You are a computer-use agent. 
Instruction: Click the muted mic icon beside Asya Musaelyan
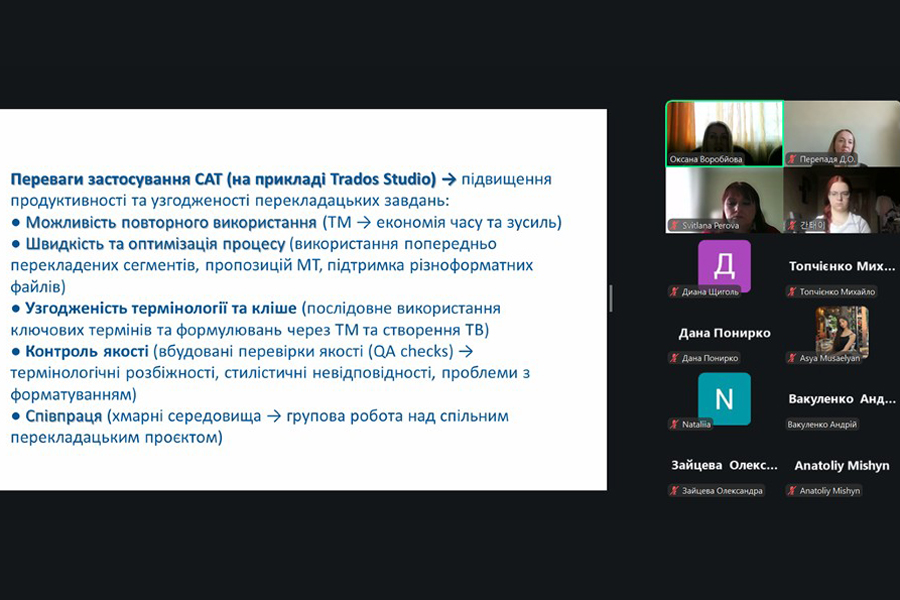click(x=792, y=358)
